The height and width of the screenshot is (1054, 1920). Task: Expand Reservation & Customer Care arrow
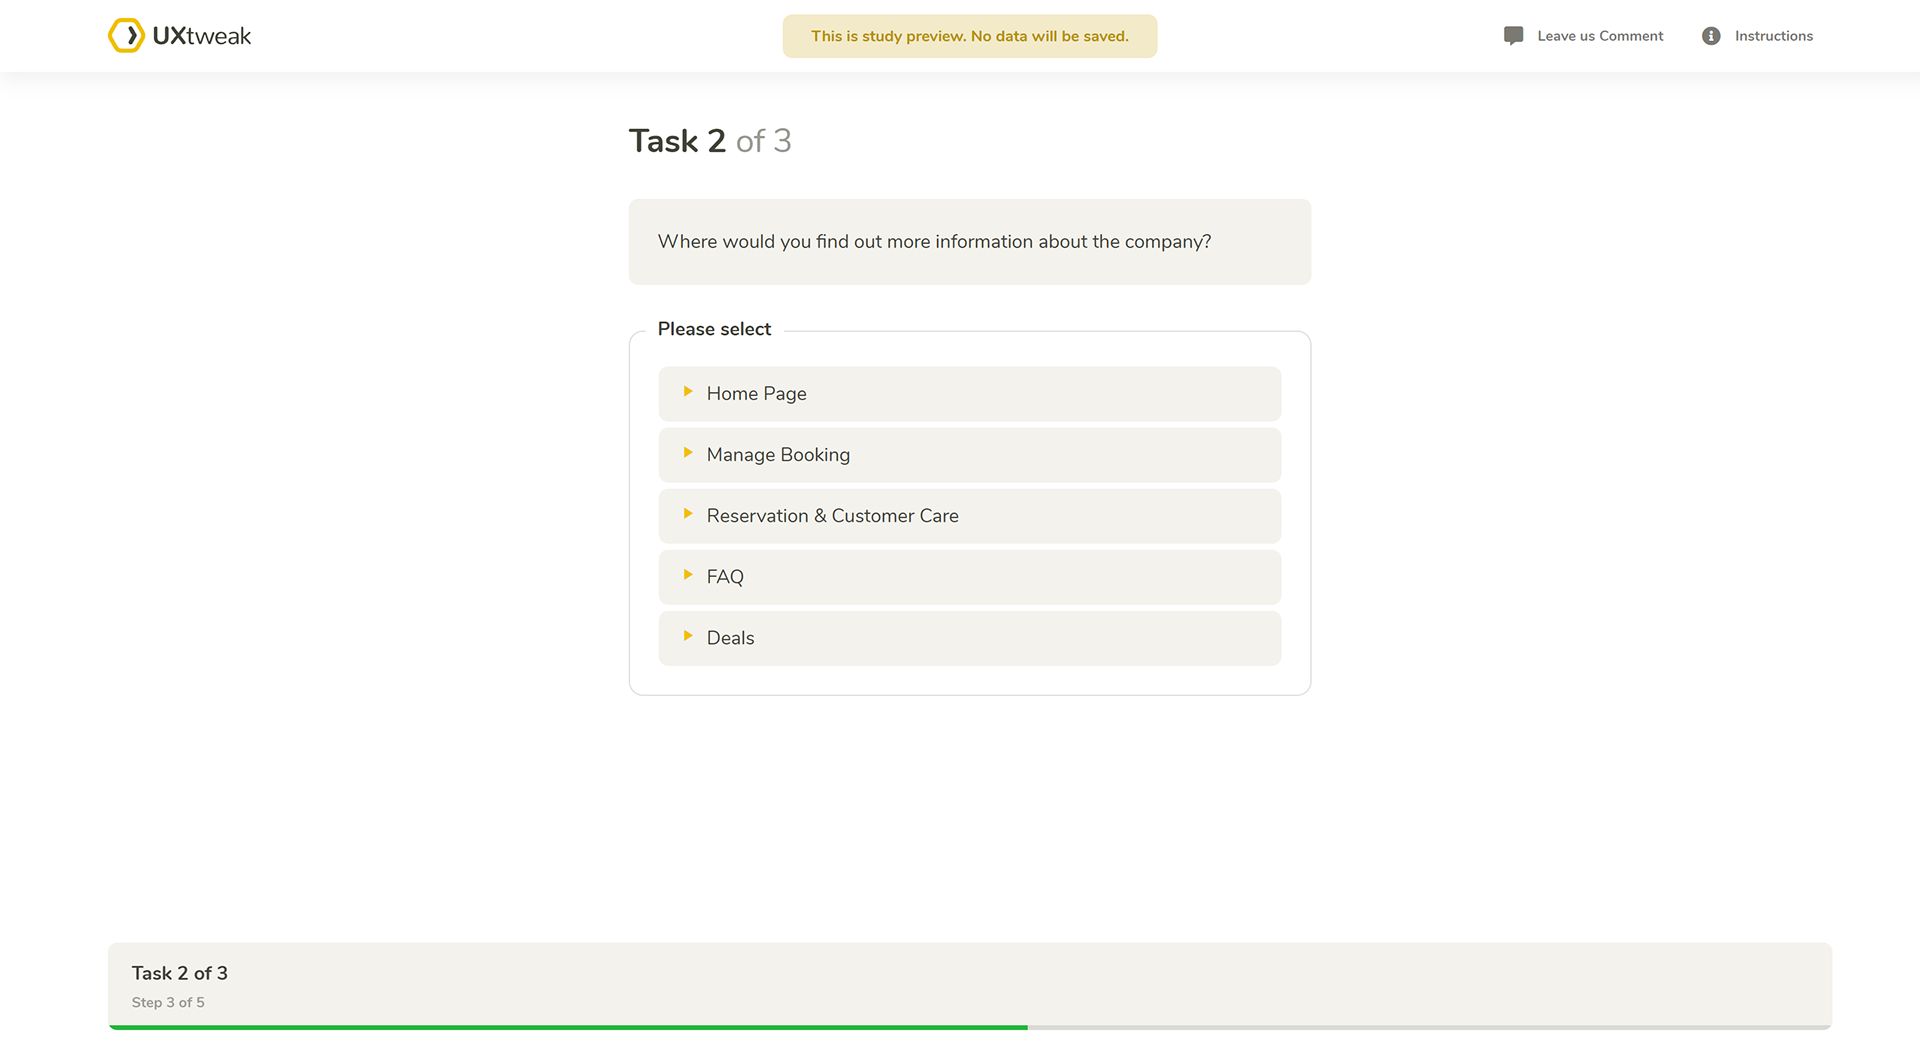688,514
